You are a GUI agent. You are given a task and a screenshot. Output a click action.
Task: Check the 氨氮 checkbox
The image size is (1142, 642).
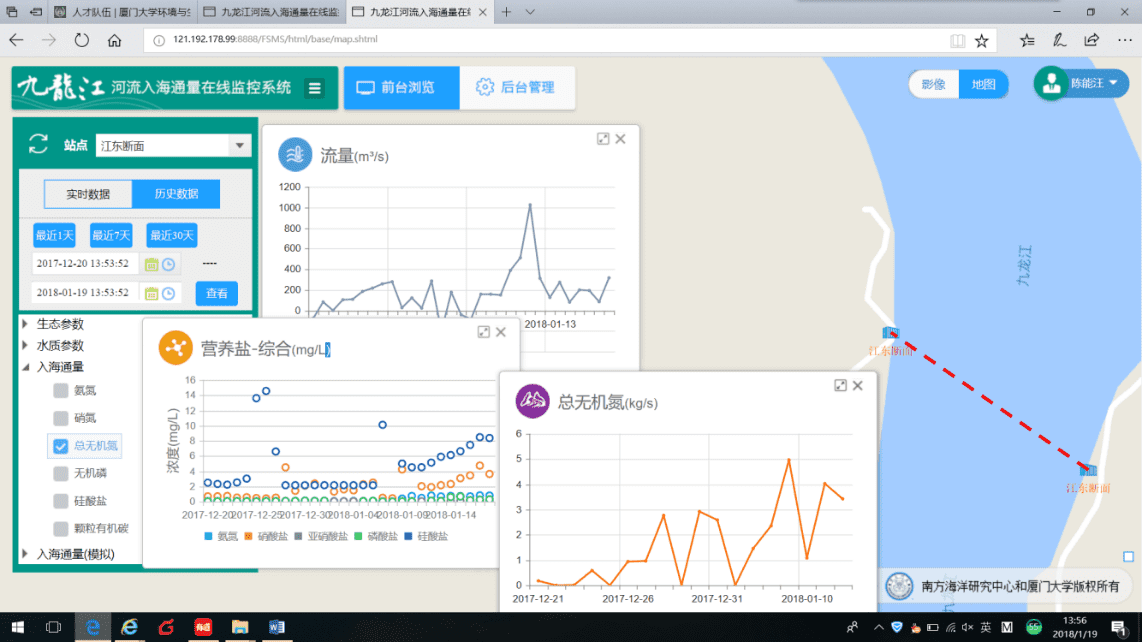point(61,391)
